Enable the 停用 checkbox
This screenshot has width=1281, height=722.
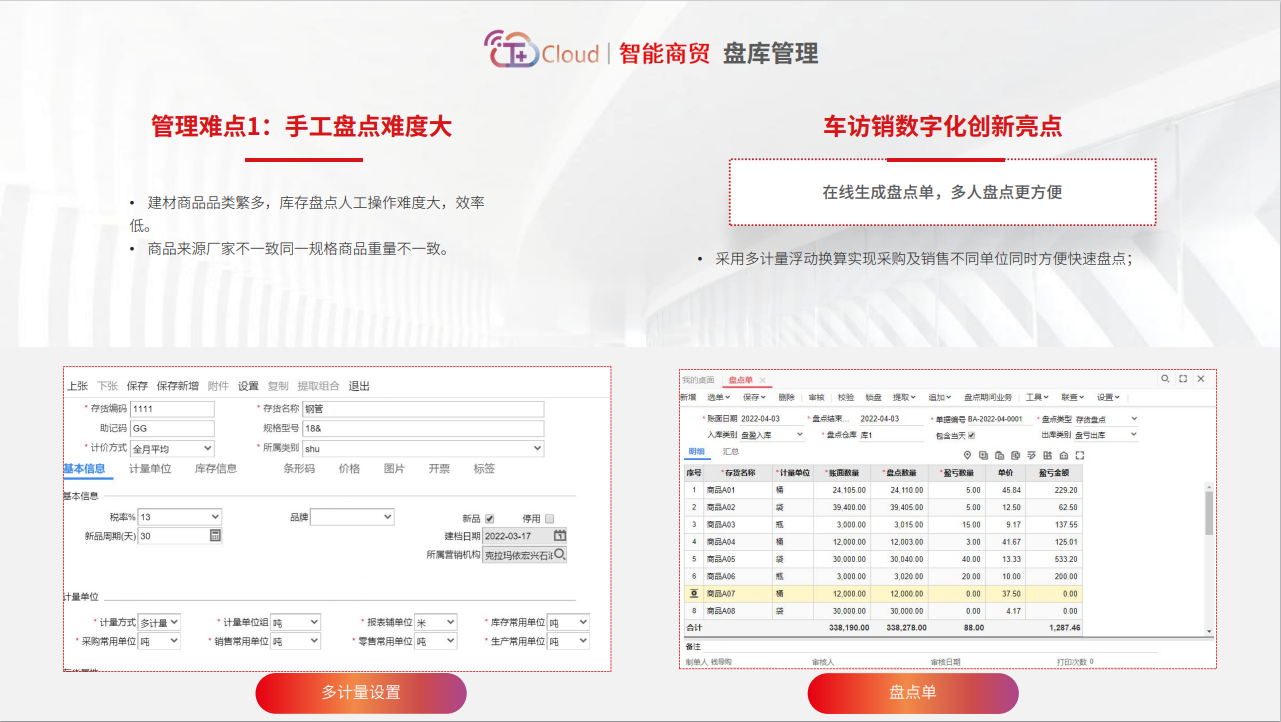[x=549, y=519]
